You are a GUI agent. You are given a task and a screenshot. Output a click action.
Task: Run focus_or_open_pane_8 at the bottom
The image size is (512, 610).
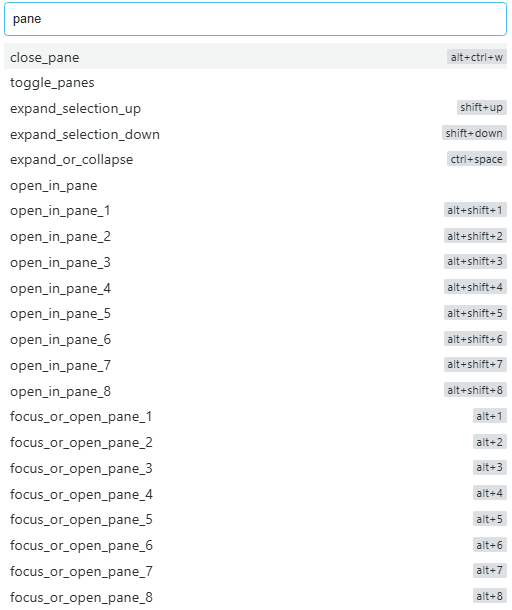pos(255,597)
